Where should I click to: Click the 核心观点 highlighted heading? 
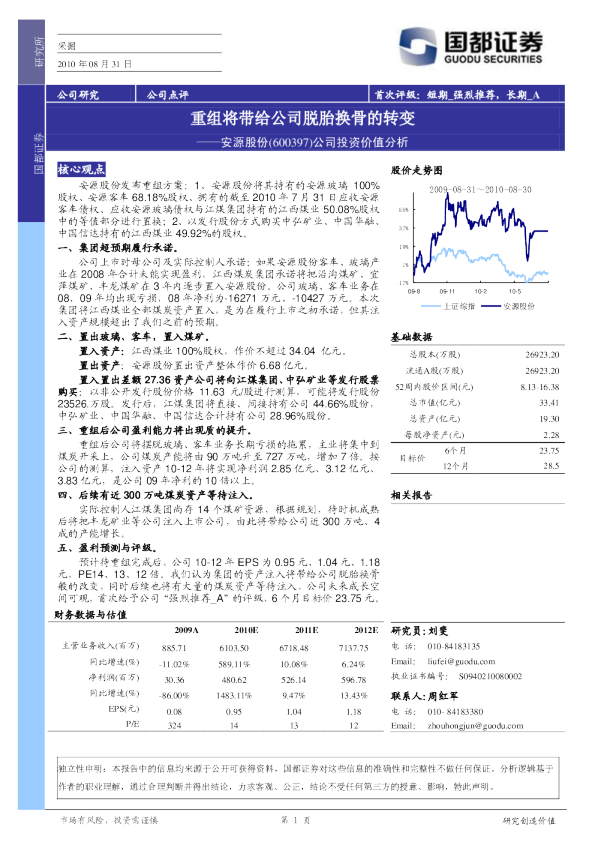[82, 170]
